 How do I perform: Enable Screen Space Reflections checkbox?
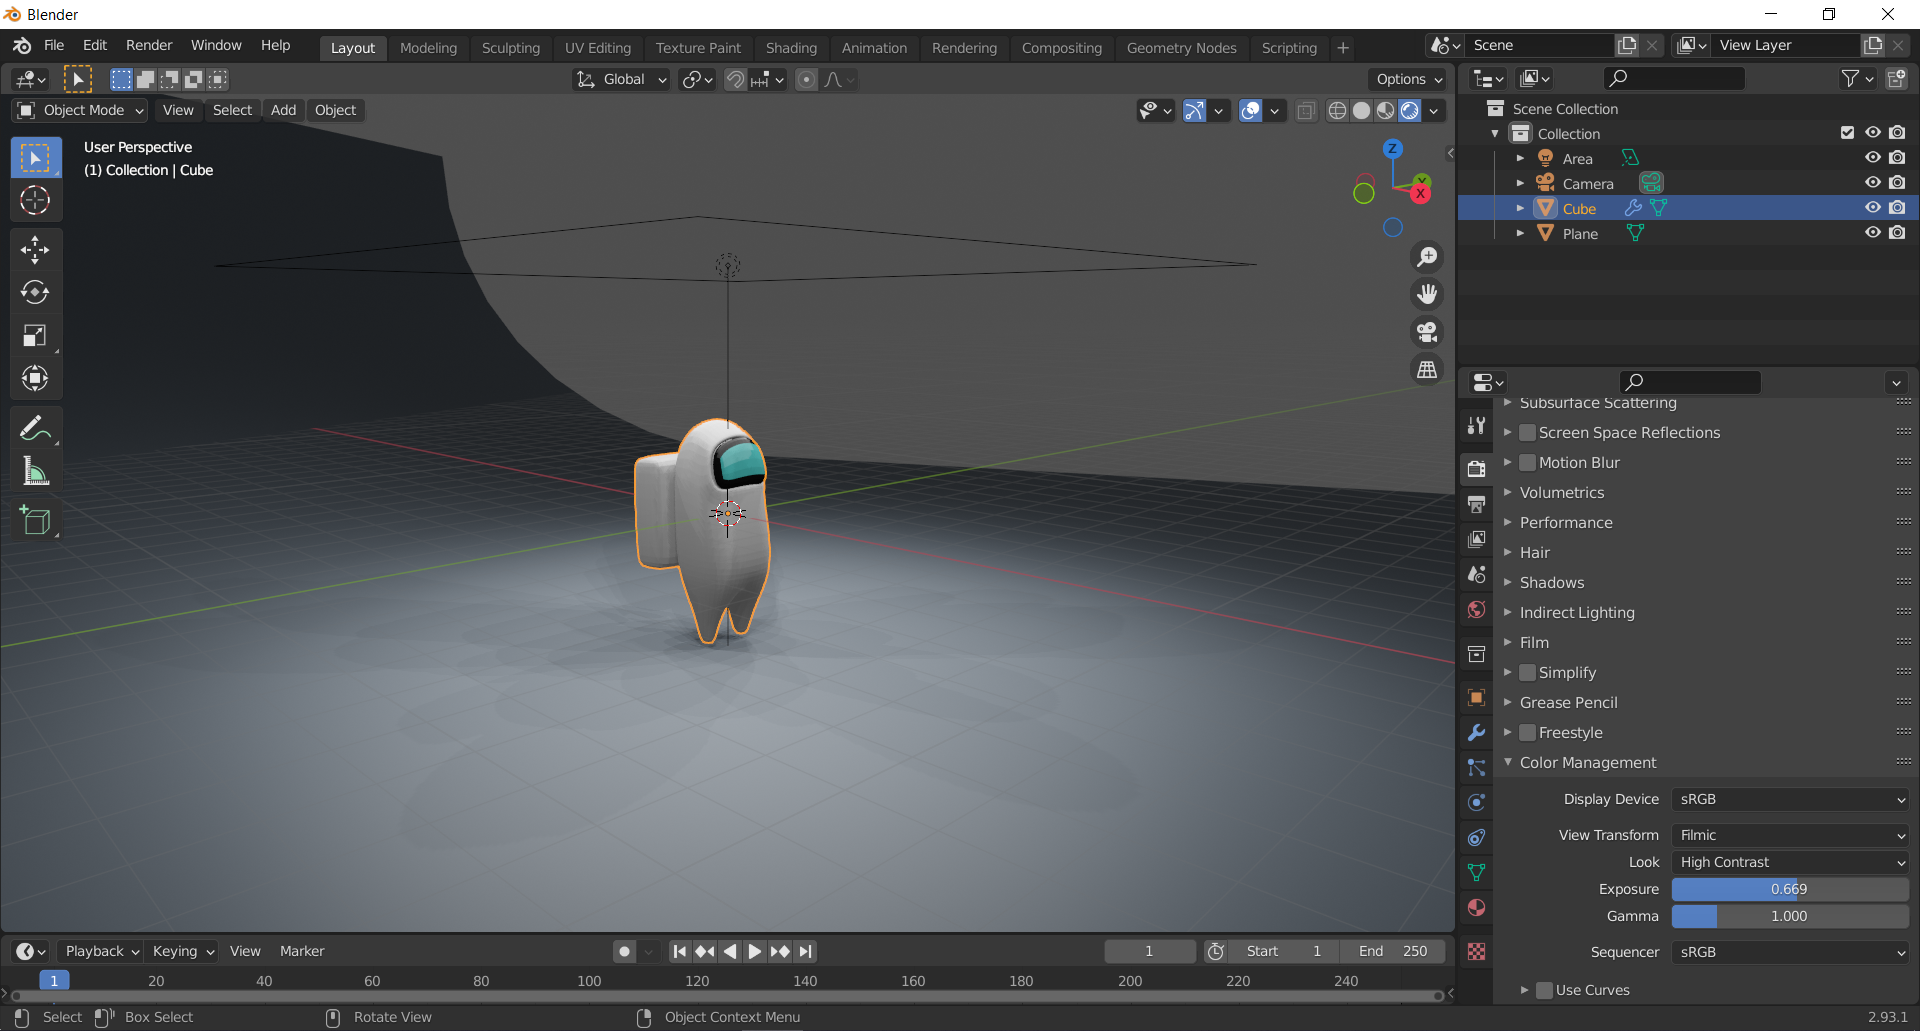1527,433
